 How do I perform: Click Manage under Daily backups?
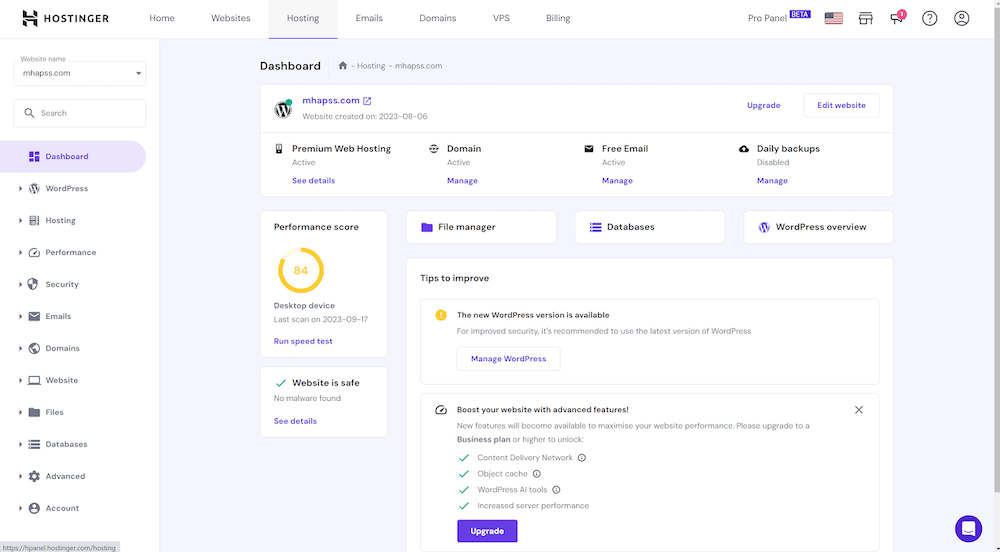[x=772, y=181]
